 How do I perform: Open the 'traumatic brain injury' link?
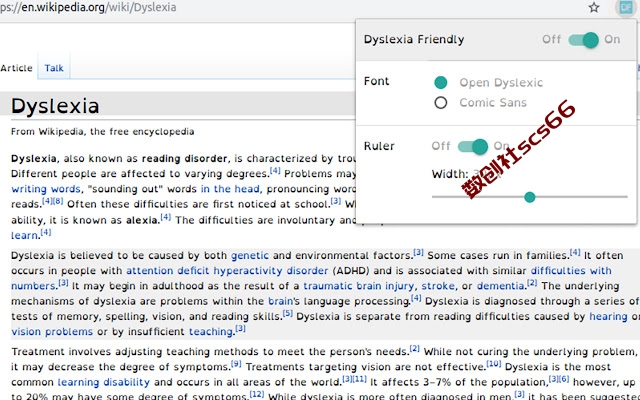(x=359, y=286)
